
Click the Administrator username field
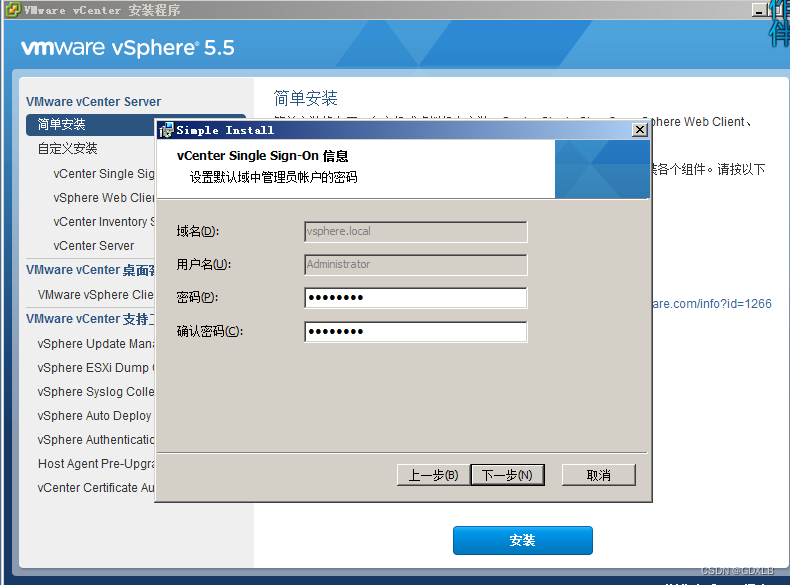click(x=416, y=265)
